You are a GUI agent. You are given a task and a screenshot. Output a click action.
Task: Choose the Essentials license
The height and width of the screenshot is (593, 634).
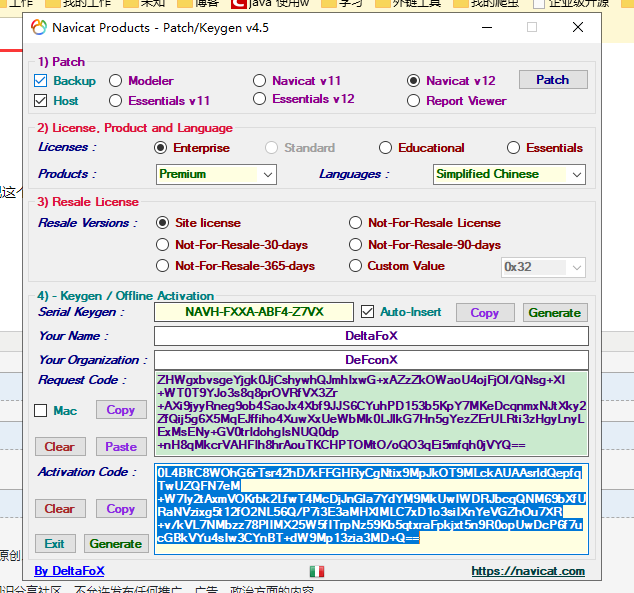[x=513, y=148]
